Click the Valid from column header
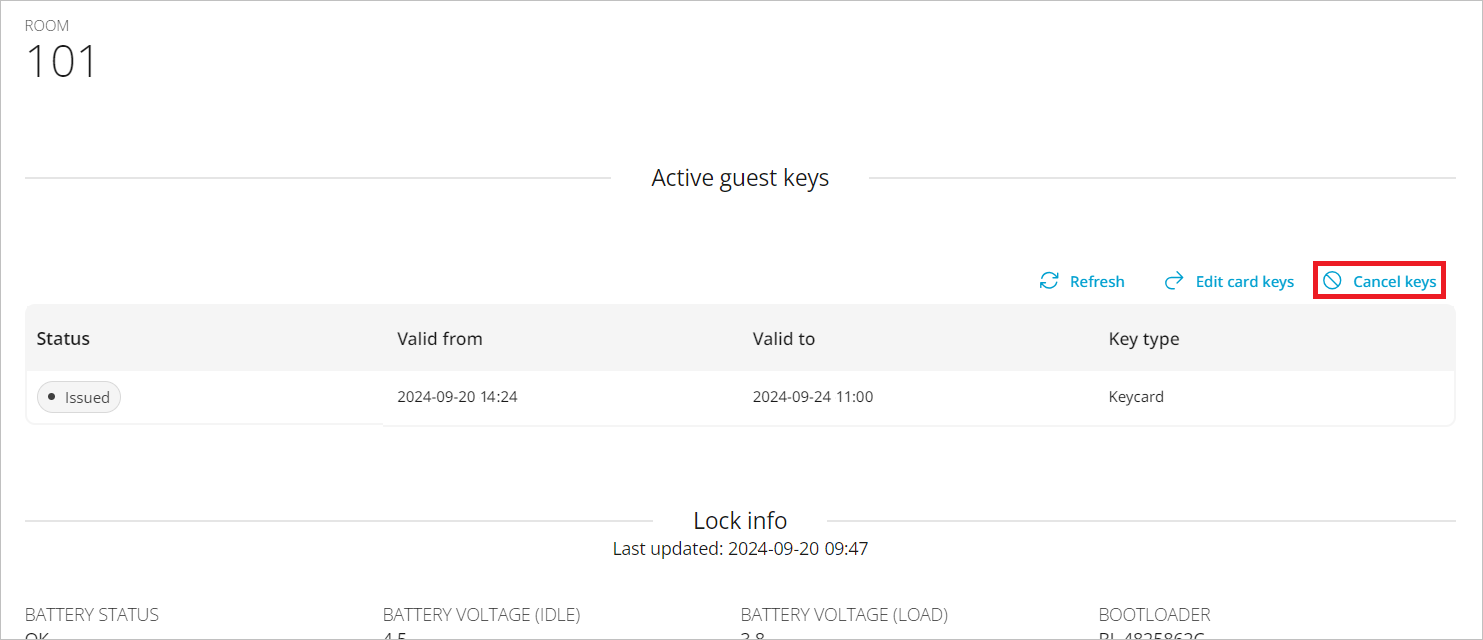The width and height of the screenshot is (1483, 640). [440, 339]
